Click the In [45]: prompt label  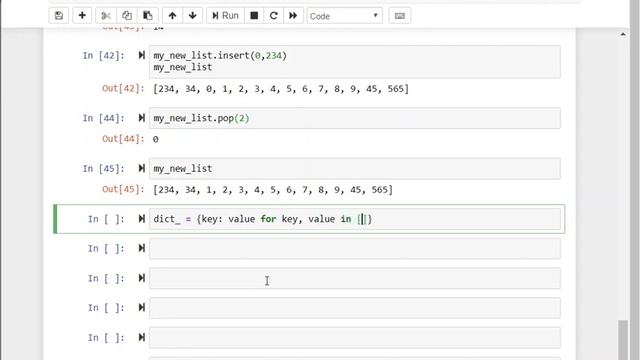click(x=104, y=168)
